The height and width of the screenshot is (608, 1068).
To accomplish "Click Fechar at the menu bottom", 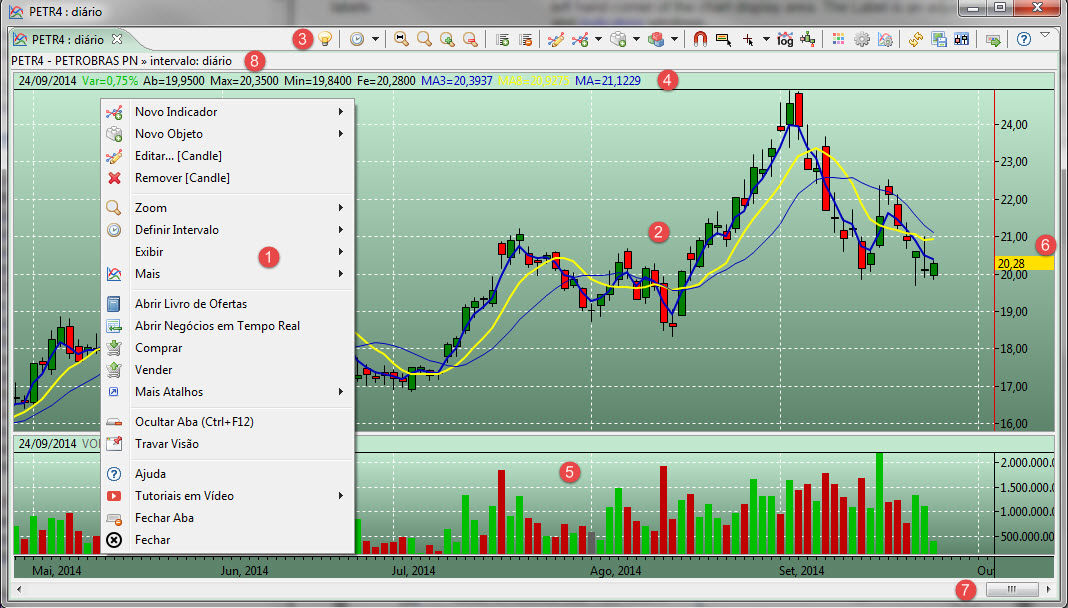I will pos(228,540).
